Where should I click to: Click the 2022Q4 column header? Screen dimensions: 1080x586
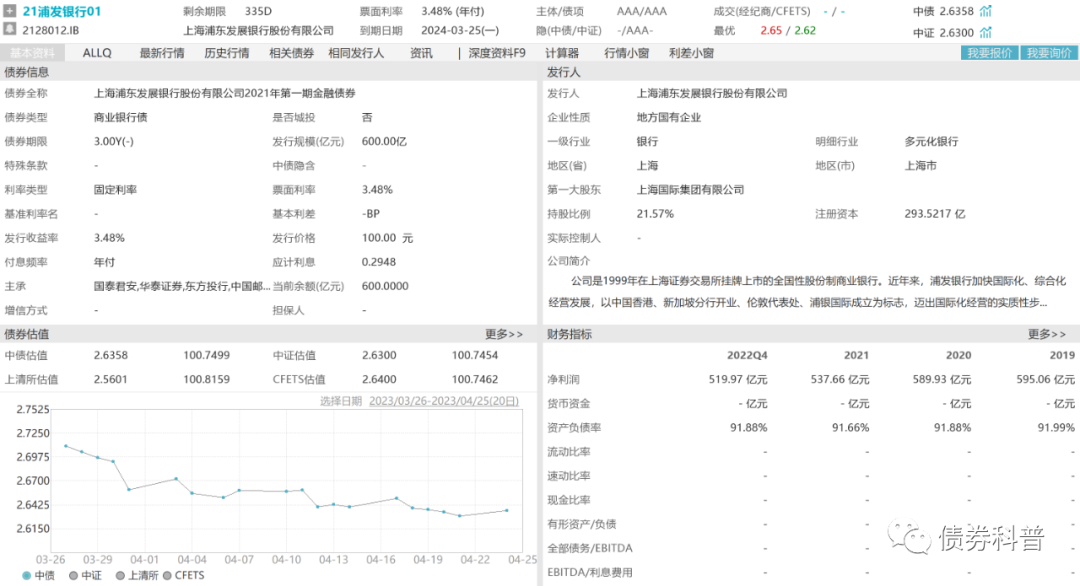tap(747, 355)
